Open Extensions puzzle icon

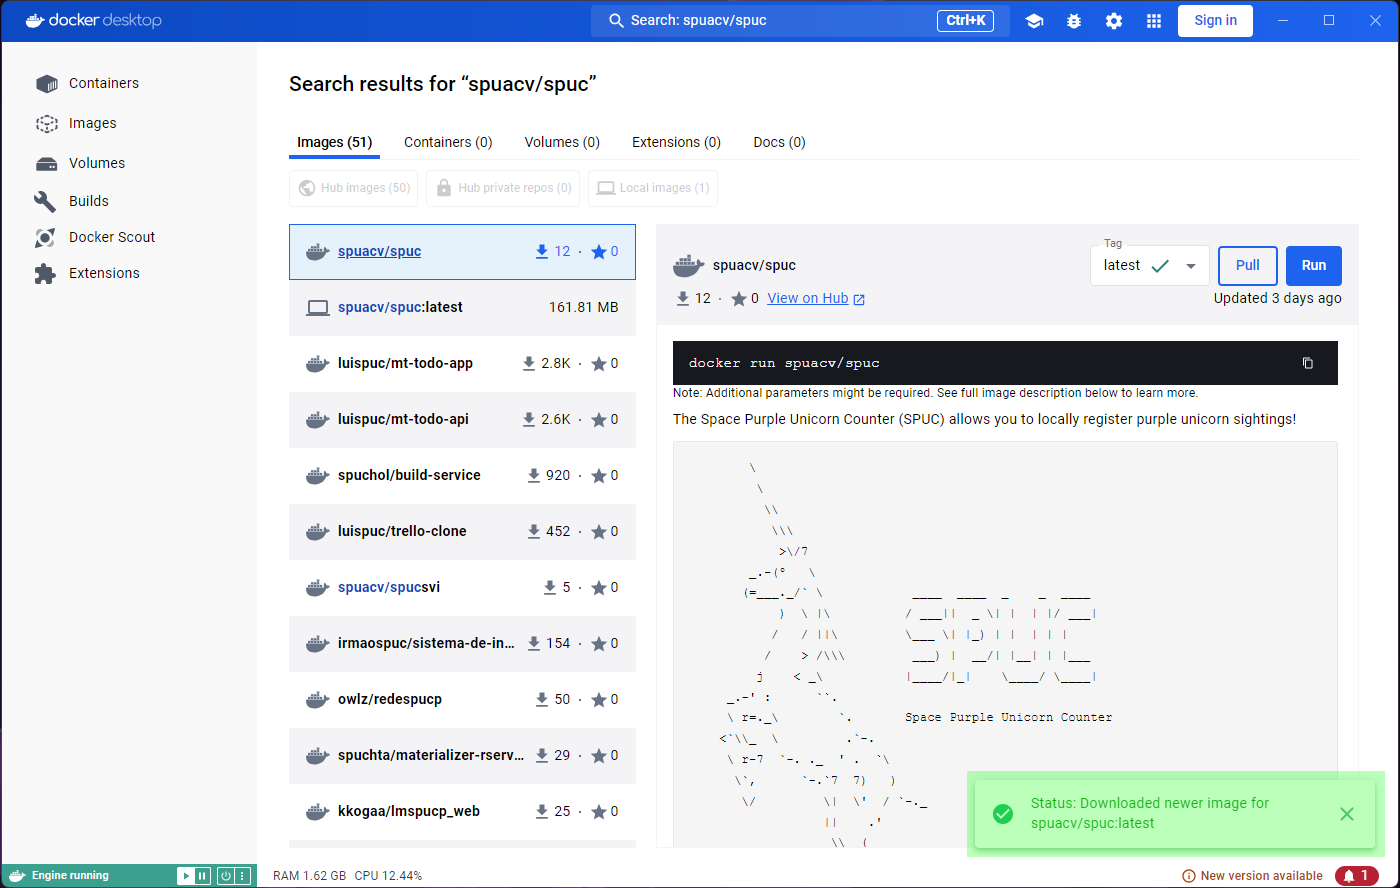[45, 273]
